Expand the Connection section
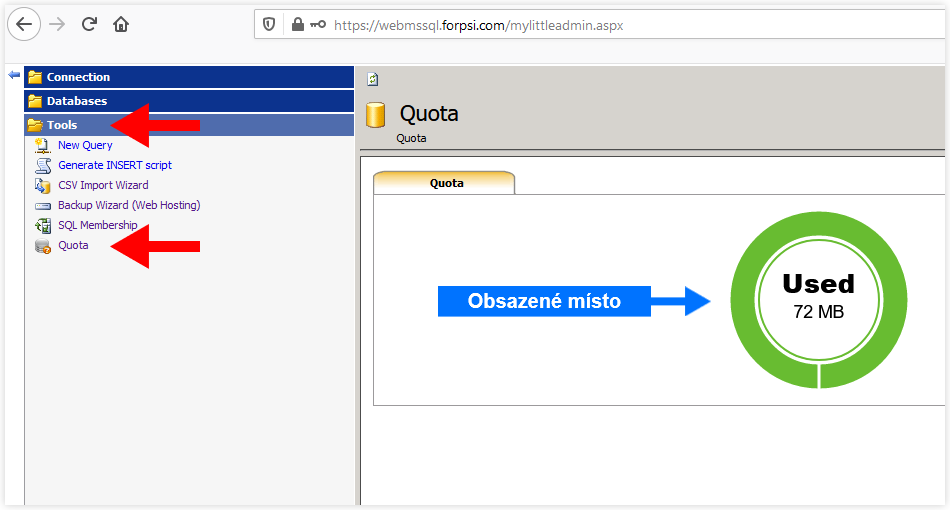This screenshot has width=950, height=510. point(189,77)
